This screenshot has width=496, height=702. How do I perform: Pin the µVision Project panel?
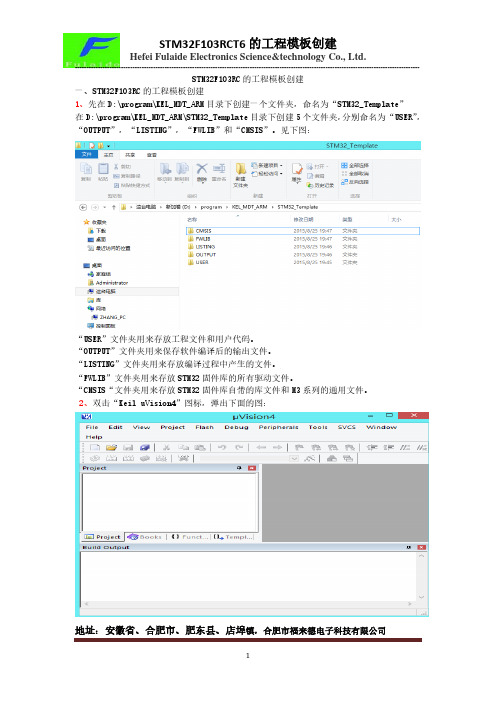tap(239, 468)
